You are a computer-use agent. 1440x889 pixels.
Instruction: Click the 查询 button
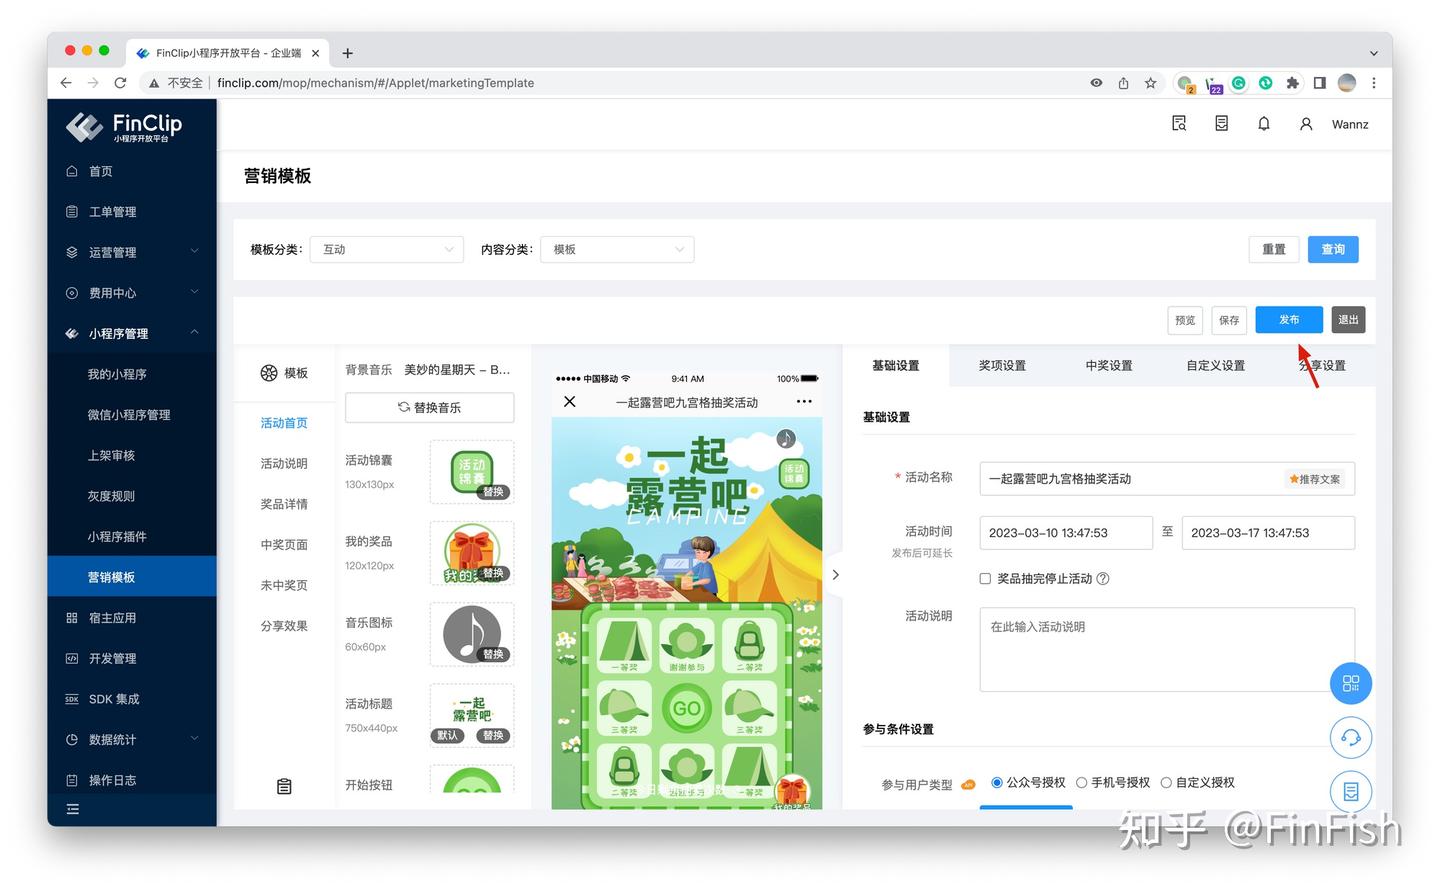pos(1333,249)
